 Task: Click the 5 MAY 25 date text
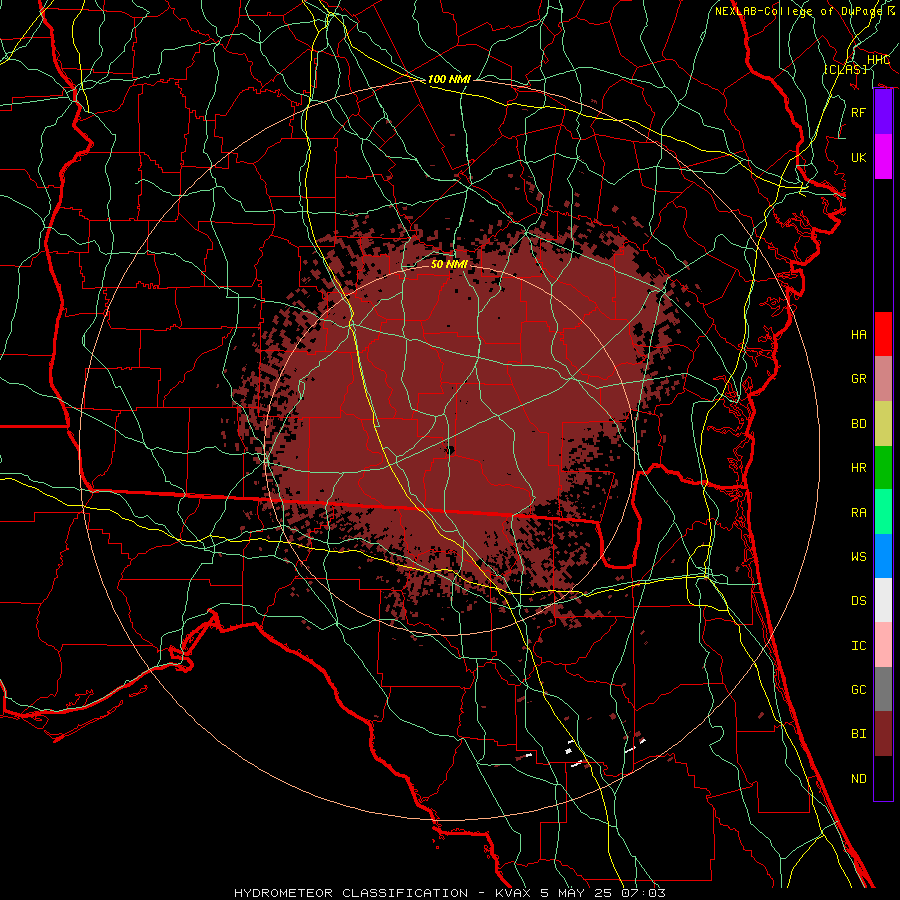577,893
